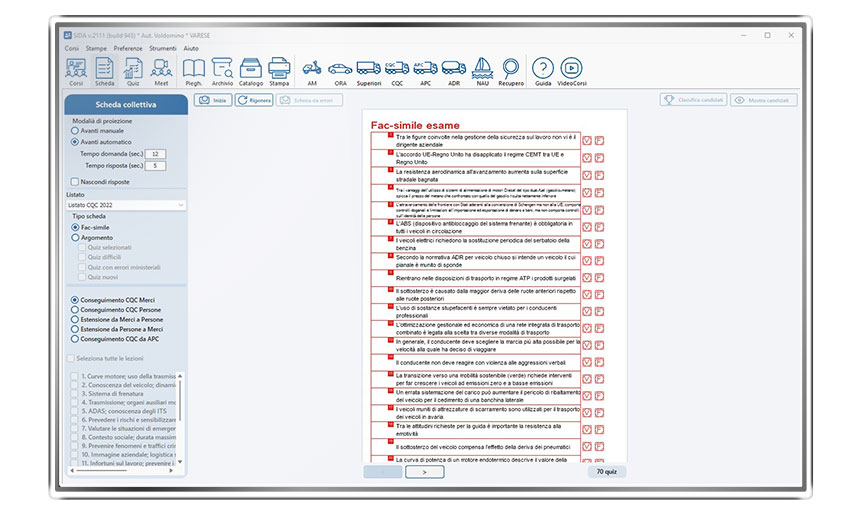Click the Tempo domanda seconds field

(x=156, y=154)
